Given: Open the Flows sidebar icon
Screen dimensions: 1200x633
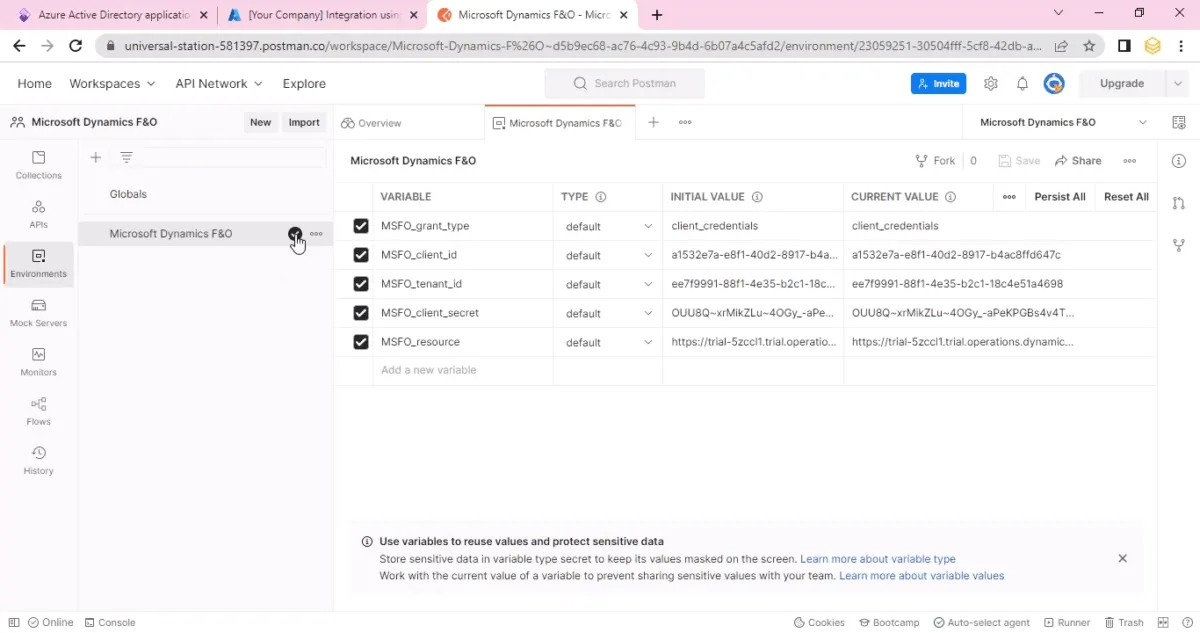Looking at the screenshot, I should [x=38, y=411].
